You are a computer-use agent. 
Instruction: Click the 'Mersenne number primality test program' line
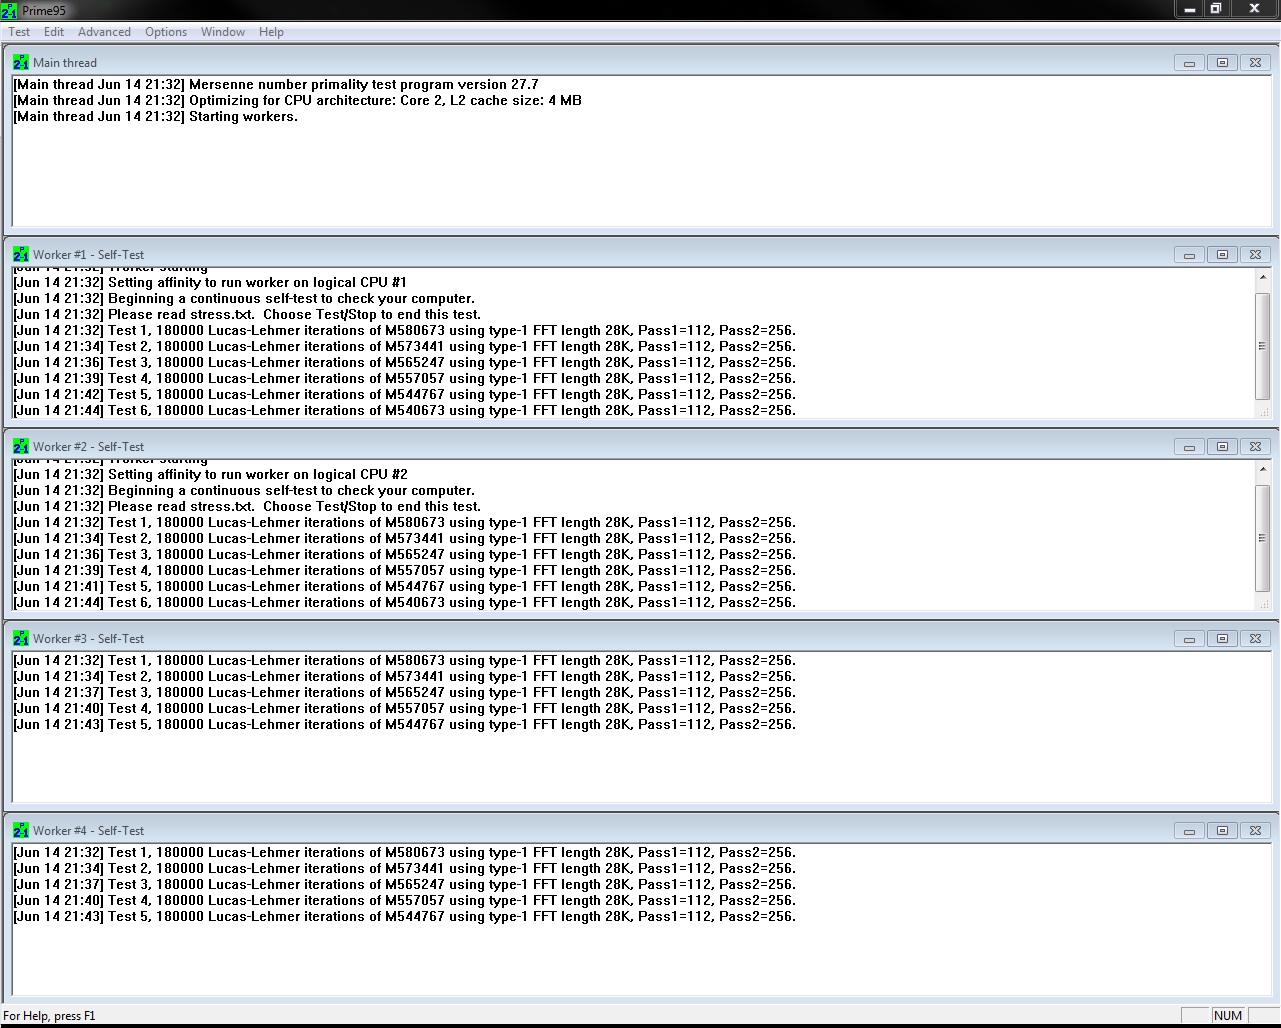coord(276,84)
